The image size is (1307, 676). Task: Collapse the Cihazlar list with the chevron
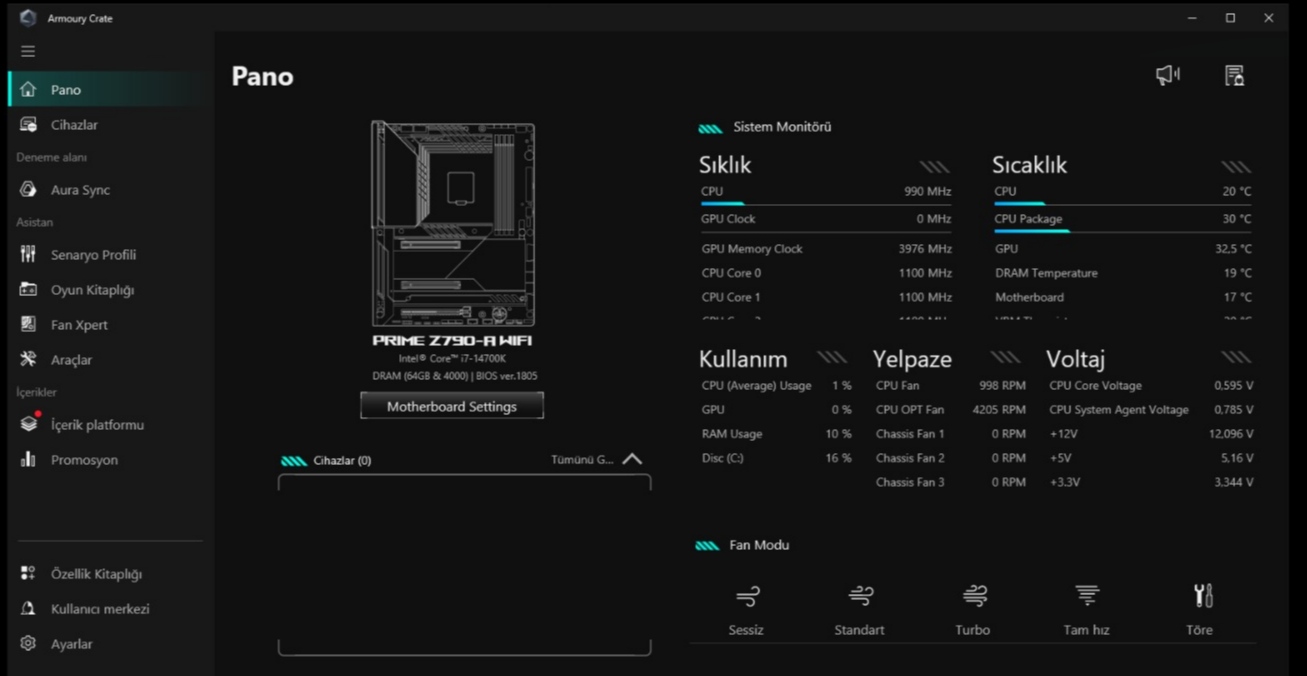632,459
